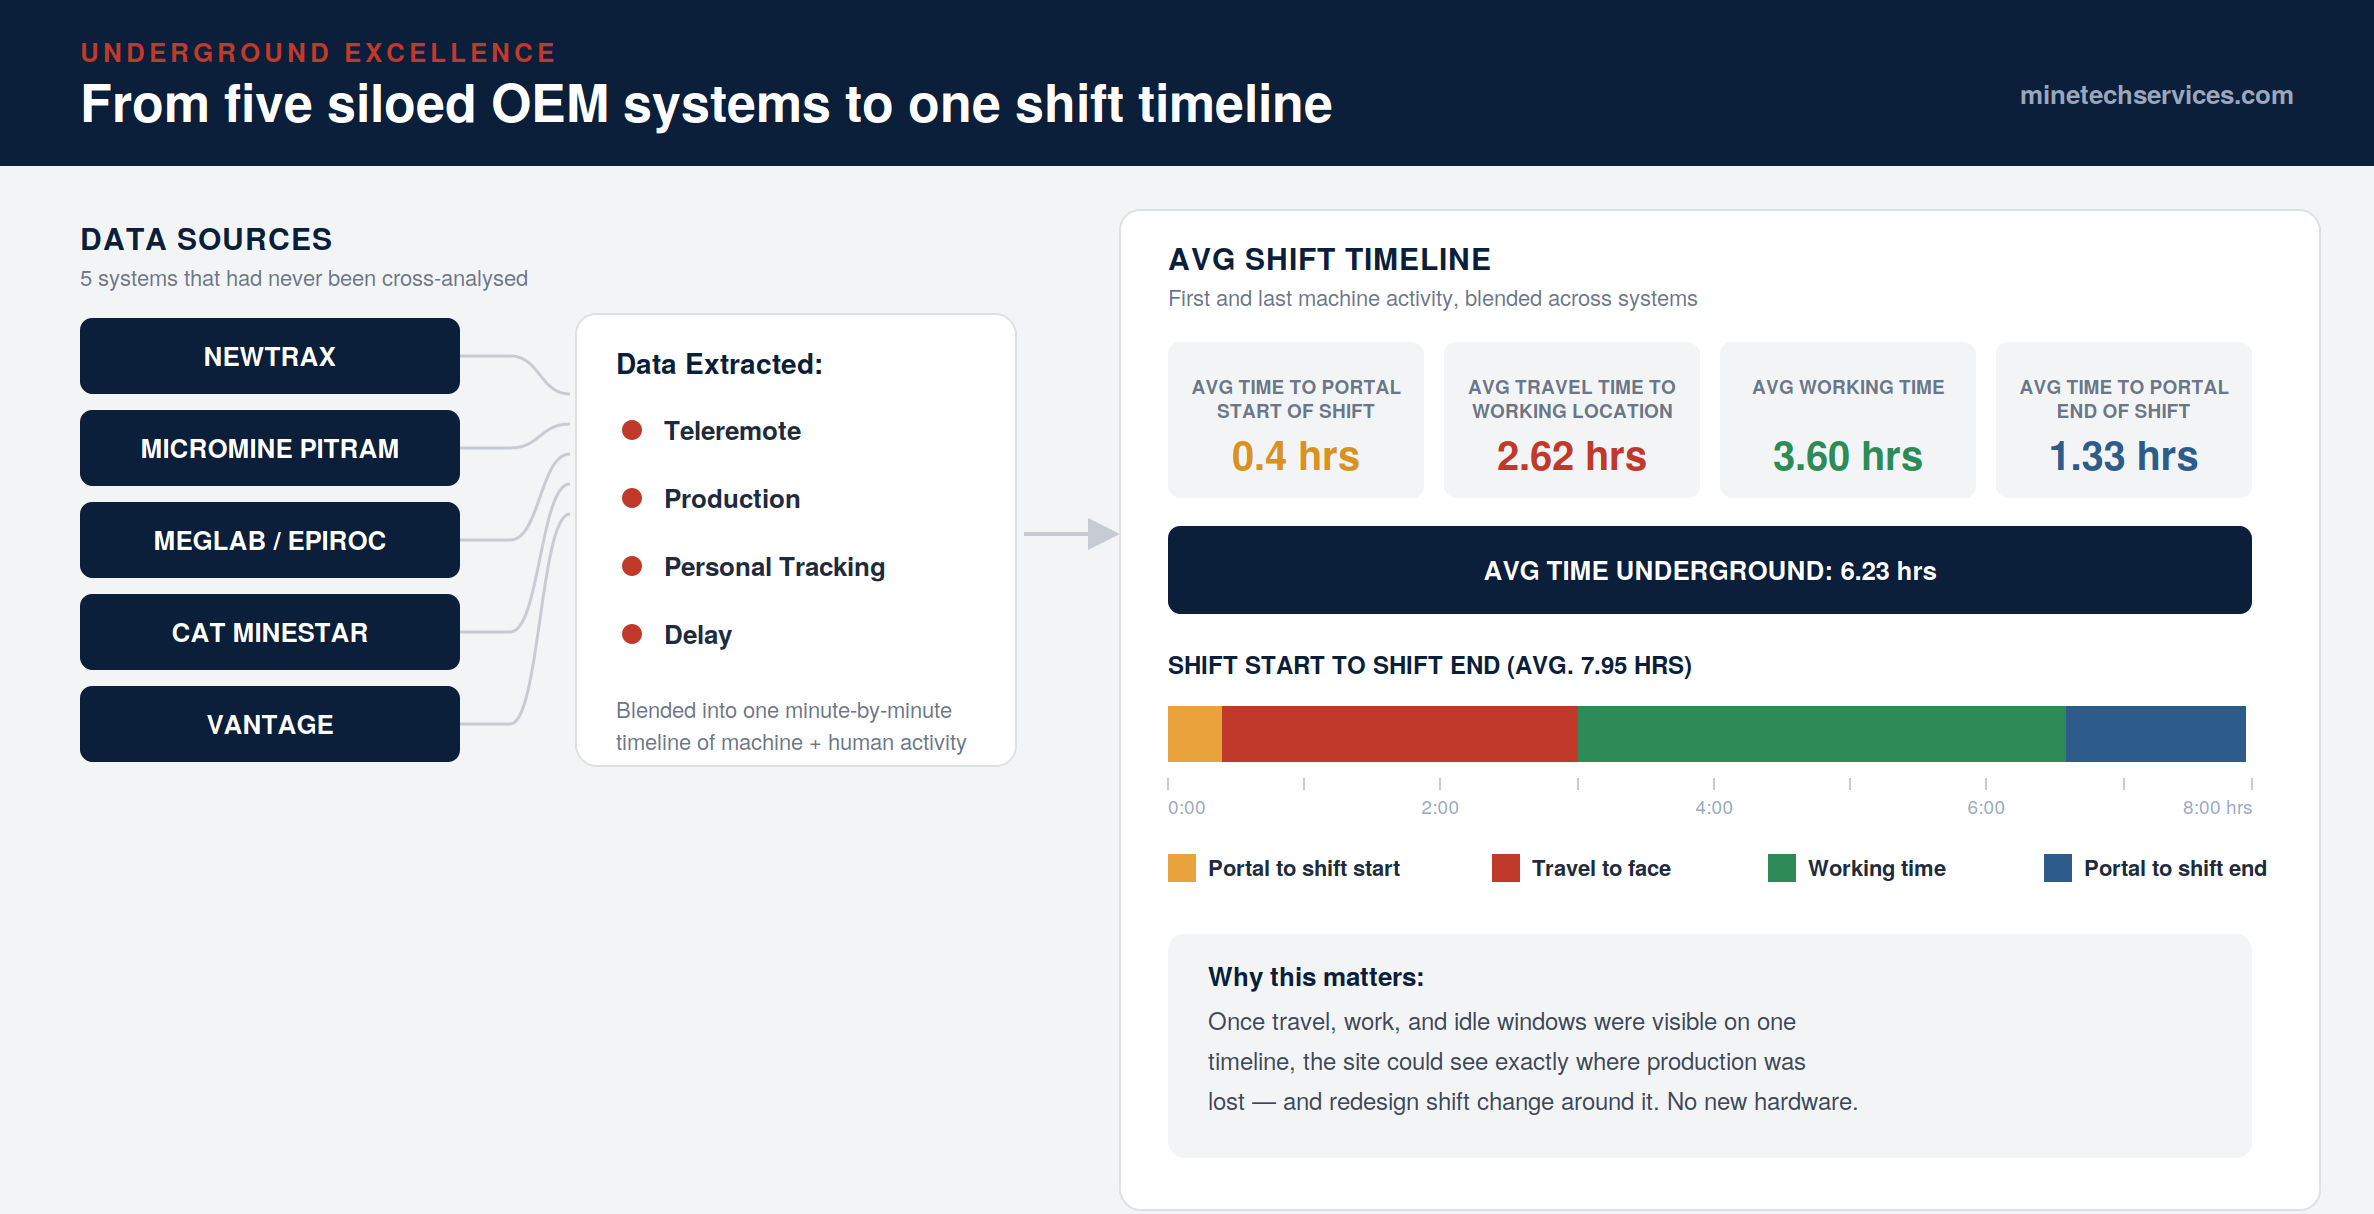Click the green working time bar segment
Viewport: 2374px width, 1214px height.
point(1822,734)
